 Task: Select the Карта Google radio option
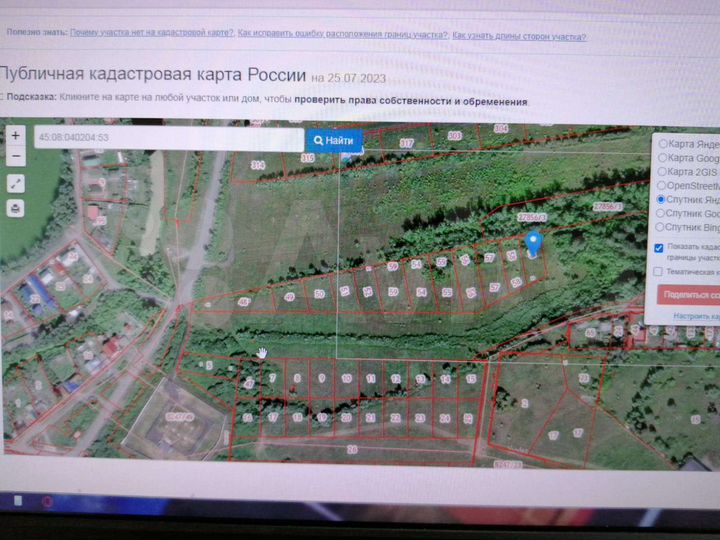coord(662,158)
